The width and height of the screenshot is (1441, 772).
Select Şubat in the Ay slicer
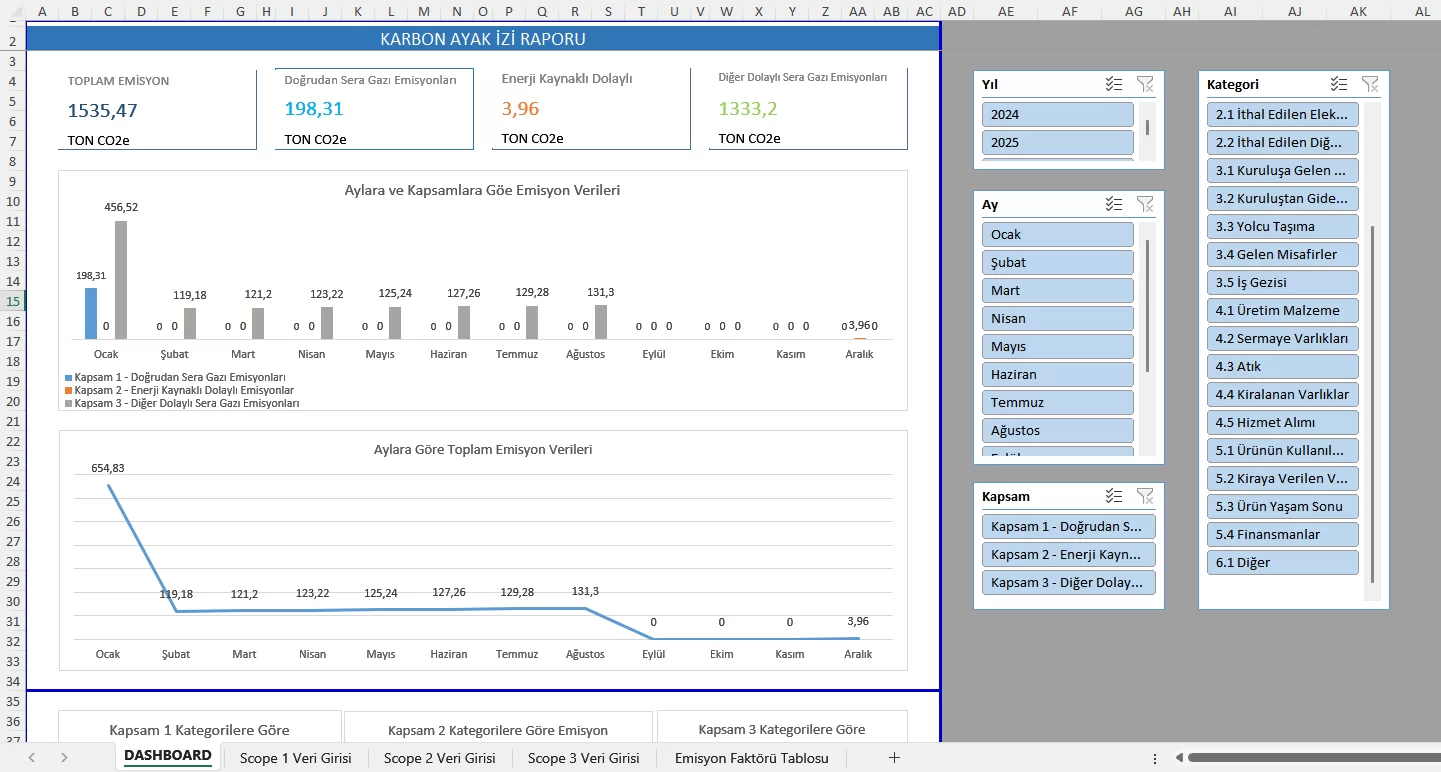(x=1057, y=263)
